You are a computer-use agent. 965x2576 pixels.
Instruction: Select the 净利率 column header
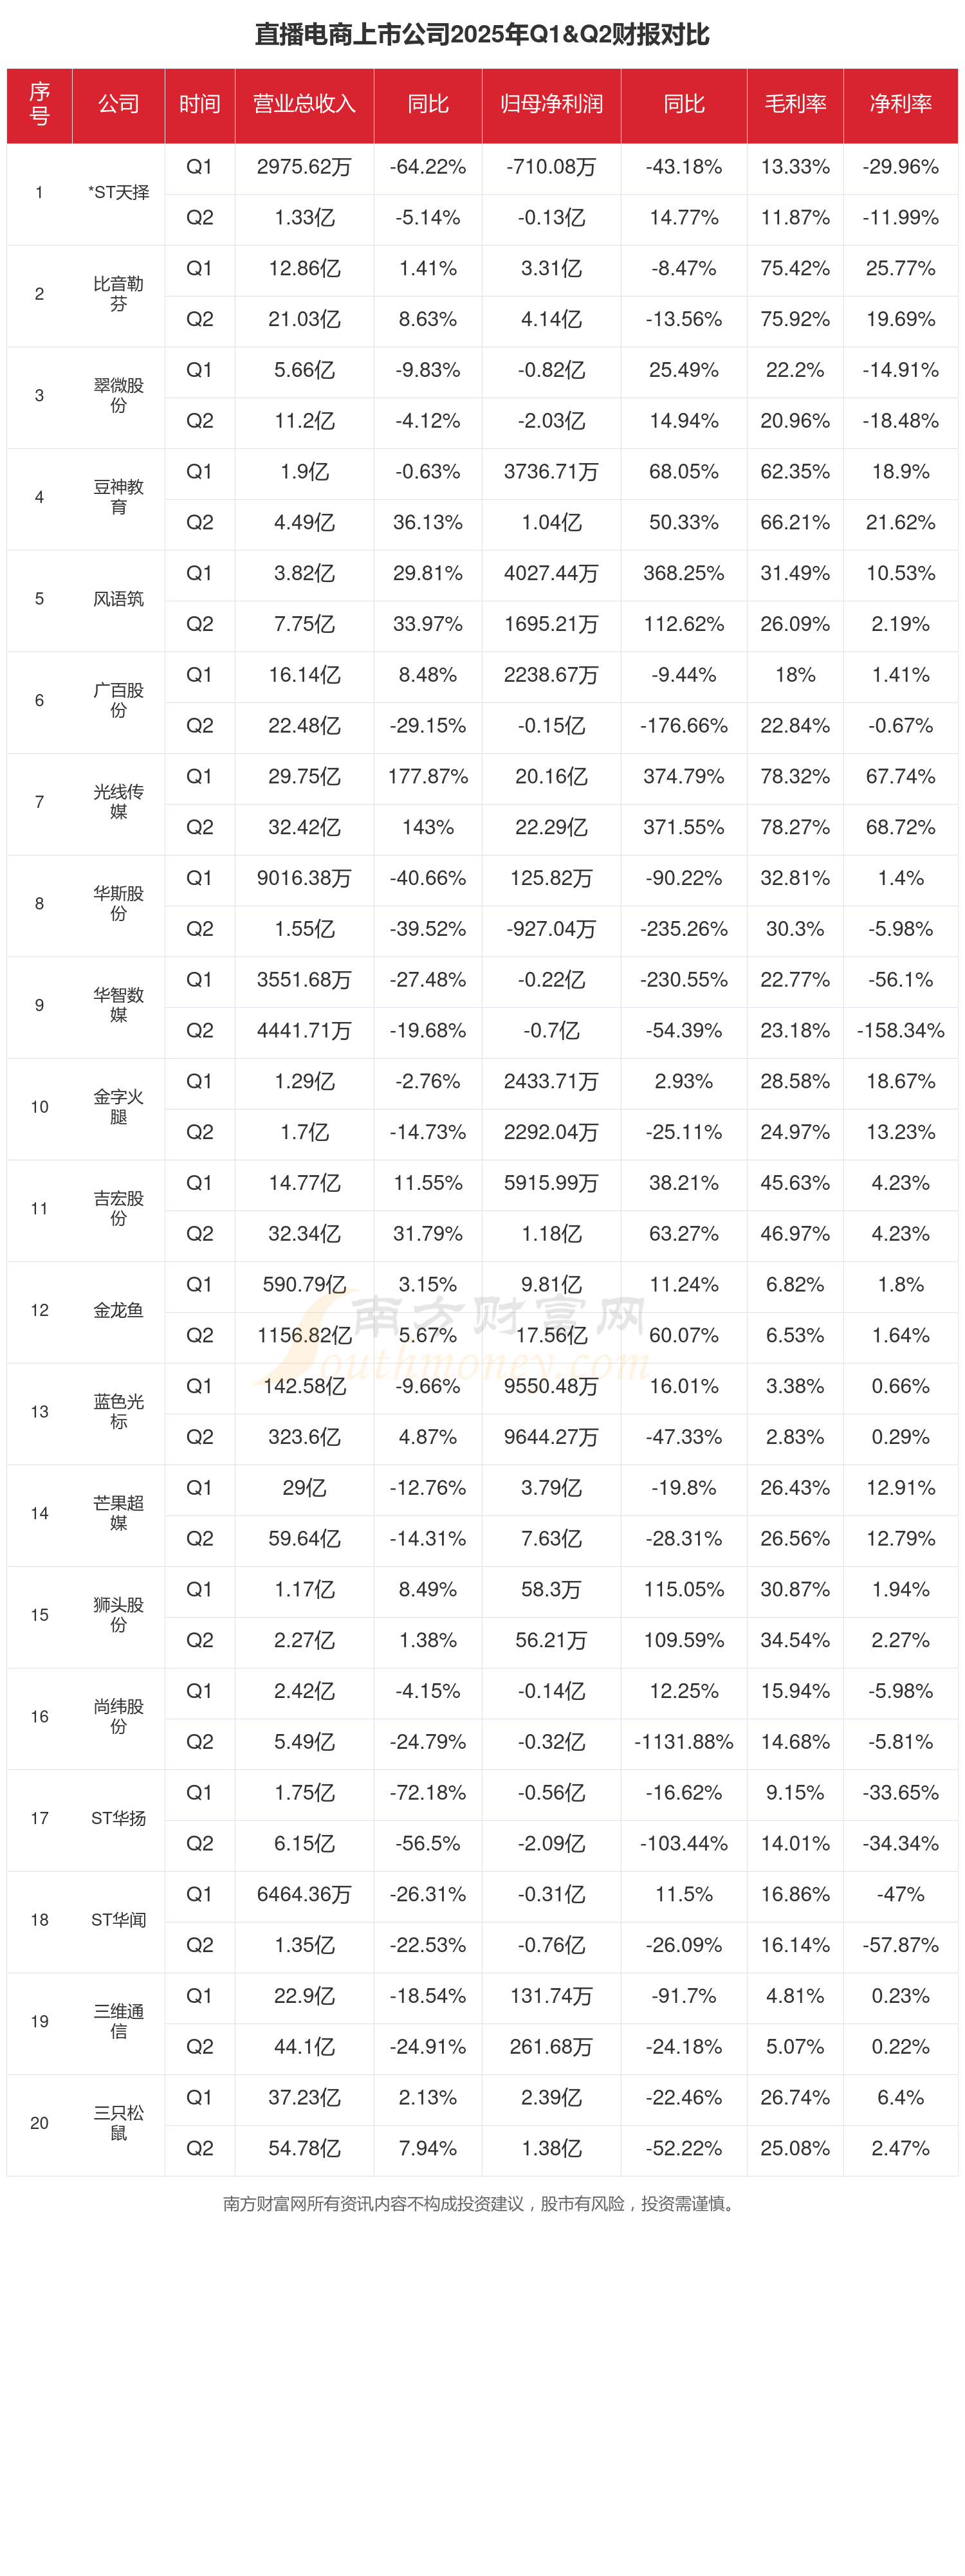(x=900, y=105)
